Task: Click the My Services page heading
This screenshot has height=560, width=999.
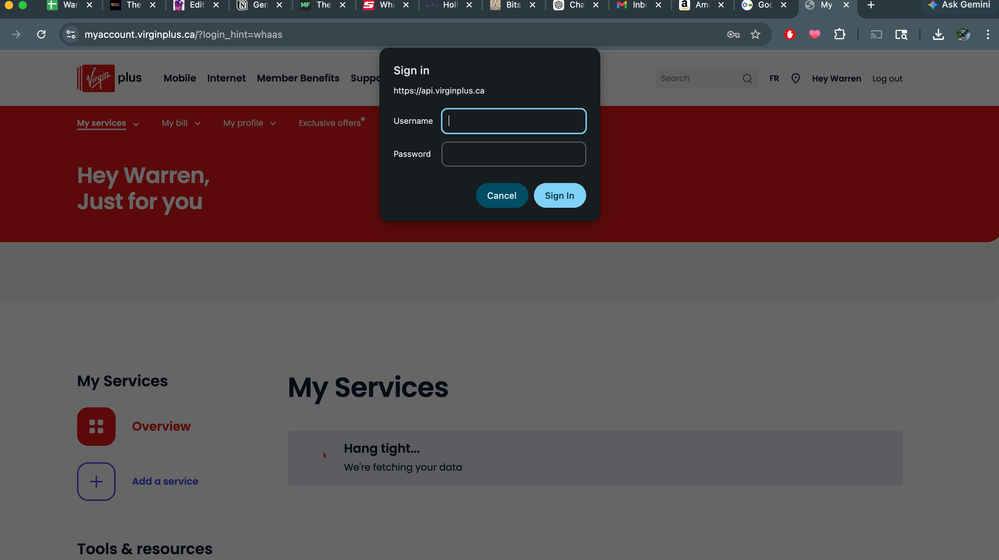Action: pyautogui.click(x=368, y=387)
